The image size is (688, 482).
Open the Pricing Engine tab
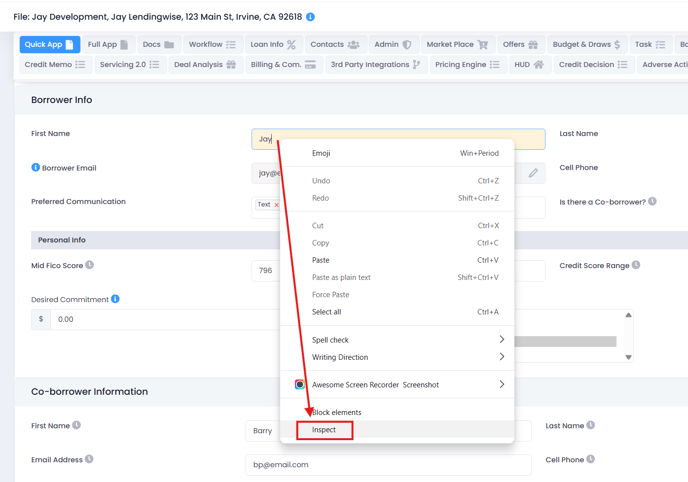(468, 64)
